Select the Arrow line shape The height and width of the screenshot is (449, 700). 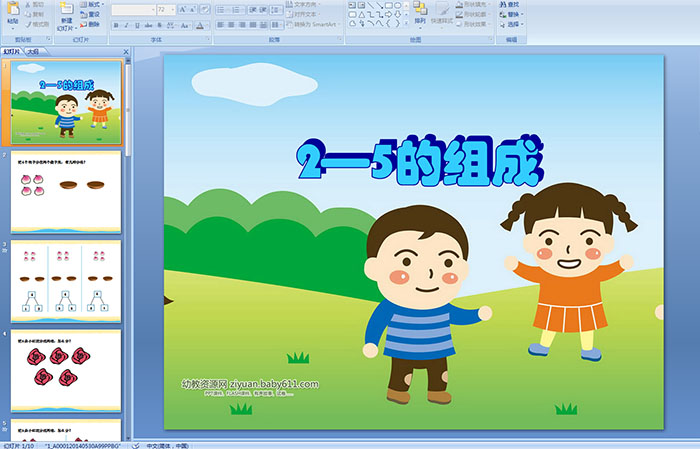pyautogui.click(x=379, y=5)
